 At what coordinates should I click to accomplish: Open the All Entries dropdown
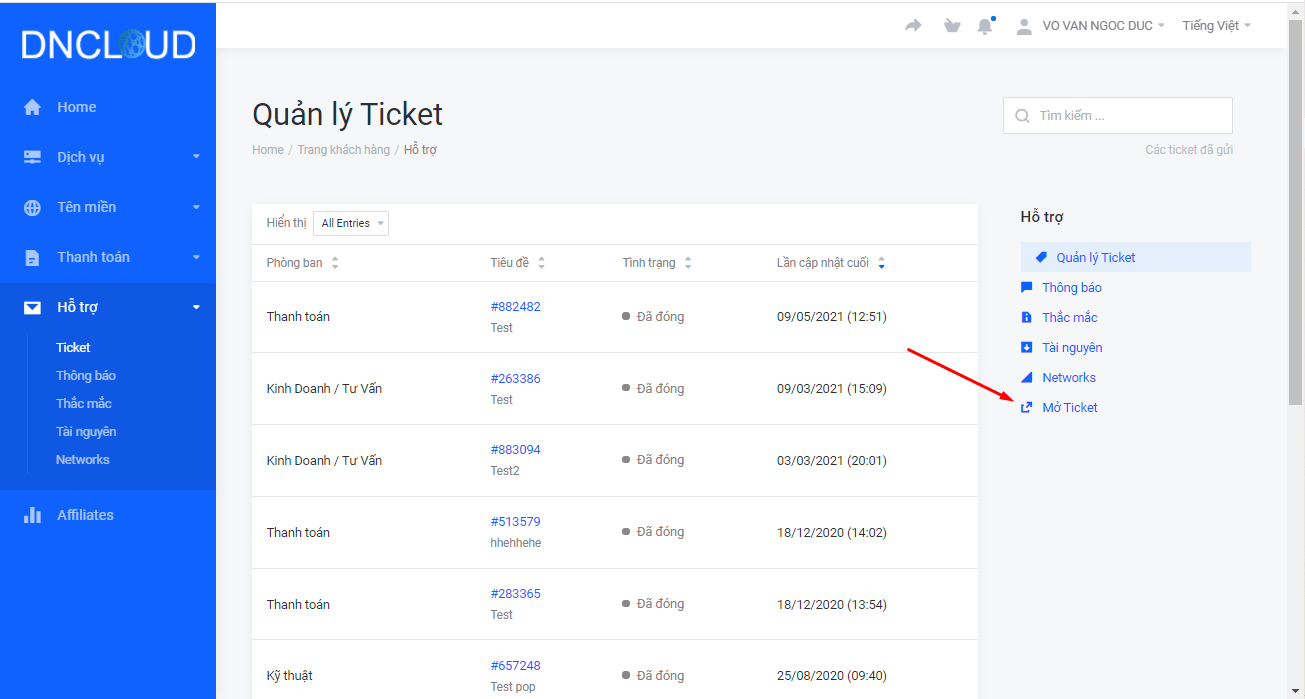pyautogui.click(x=351, y=223)
